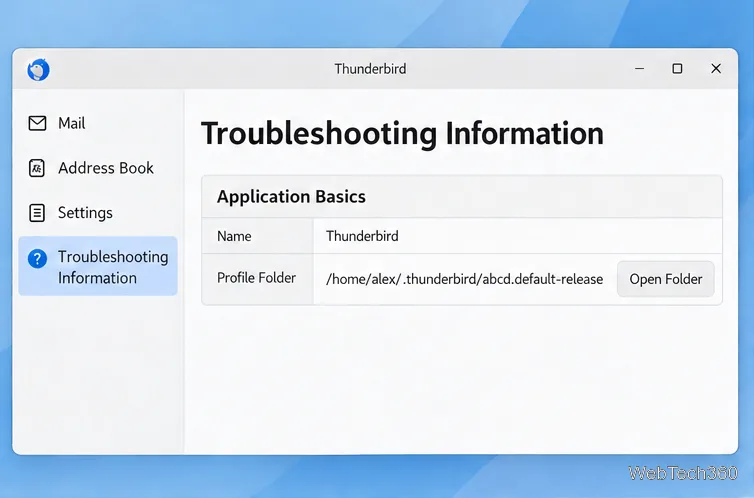This screenshot has height=498, width=754.
Task: Select the profile folder path text
Action: 464,279
